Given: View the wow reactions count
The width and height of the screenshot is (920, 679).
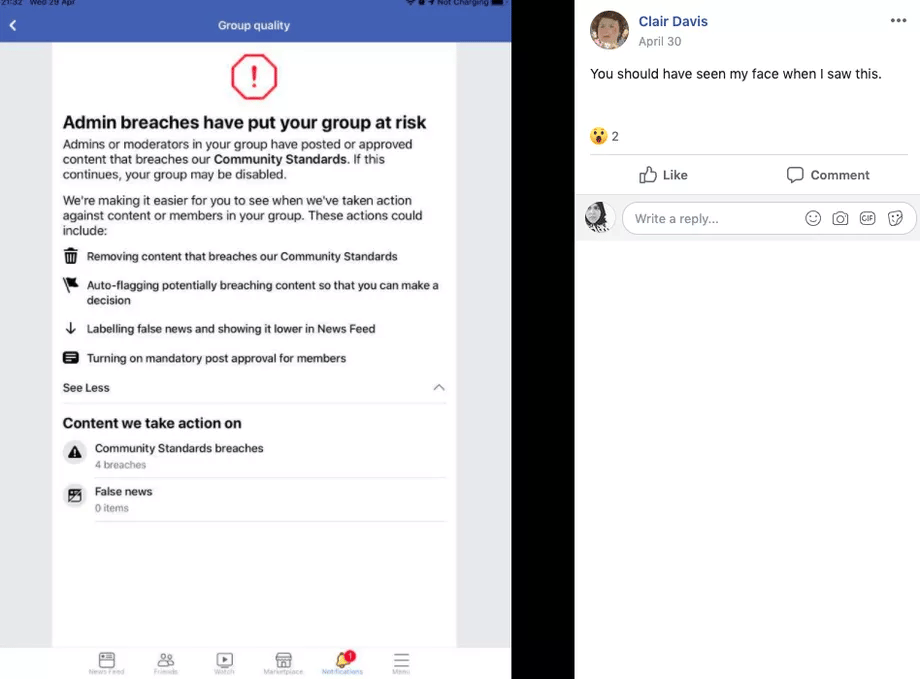Looking at the screenshot, I should click(604, 136).
